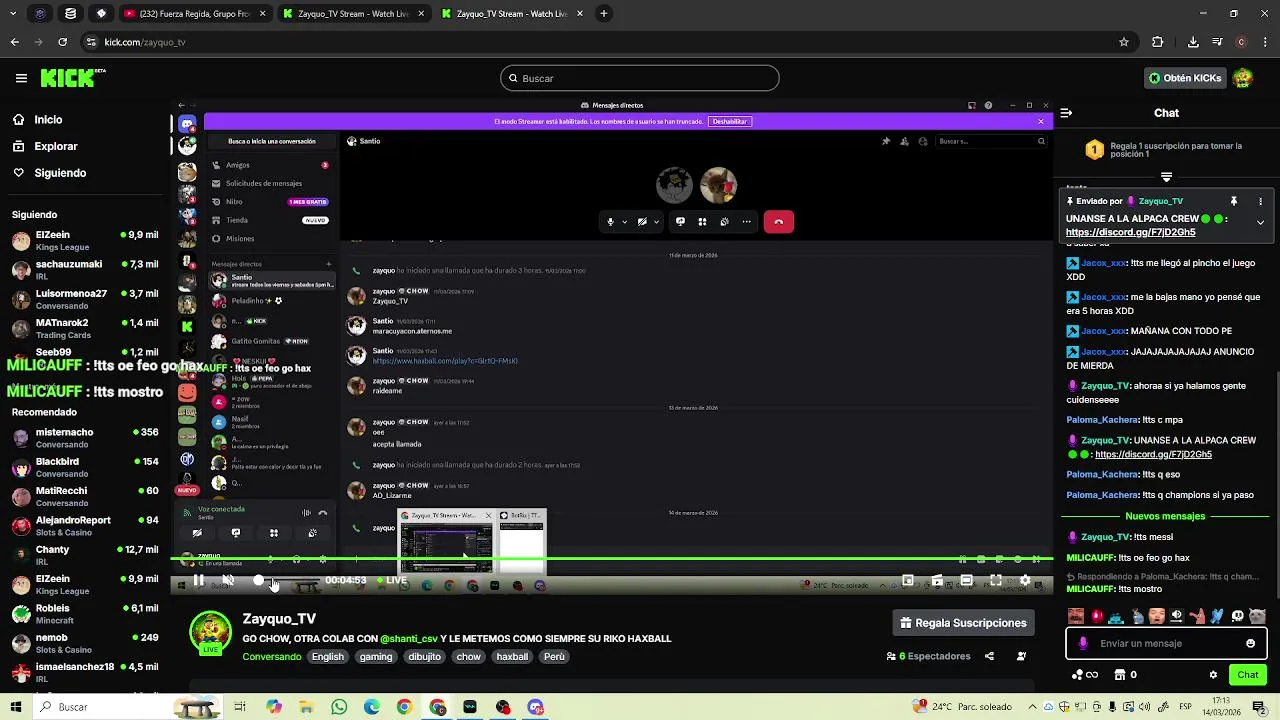Viewport: 1280px width, 720px height.
Task: Toggle fullscreen mode in video player
Action: pyautogui.click(x=996, y=580)
